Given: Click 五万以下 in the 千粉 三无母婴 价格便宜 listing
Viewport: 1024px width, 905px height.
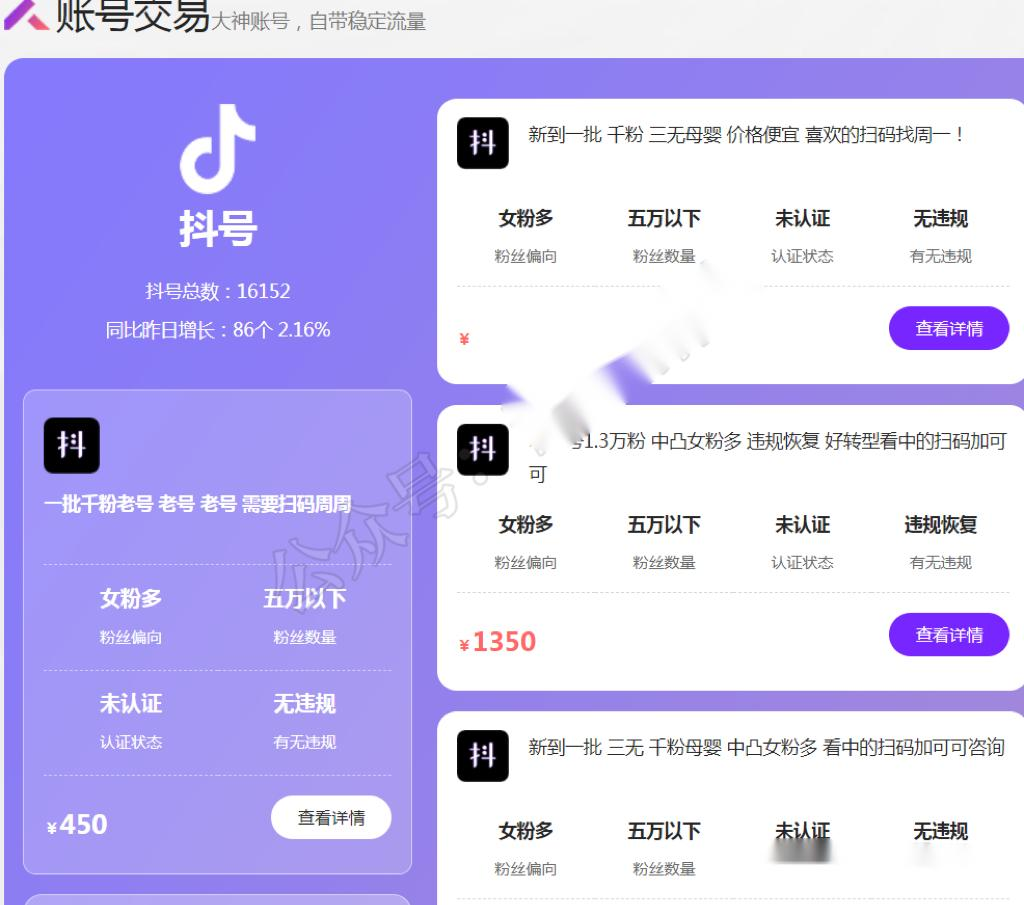Looking at the screenshot, I should pyautogui.click(x=664, y=218).
